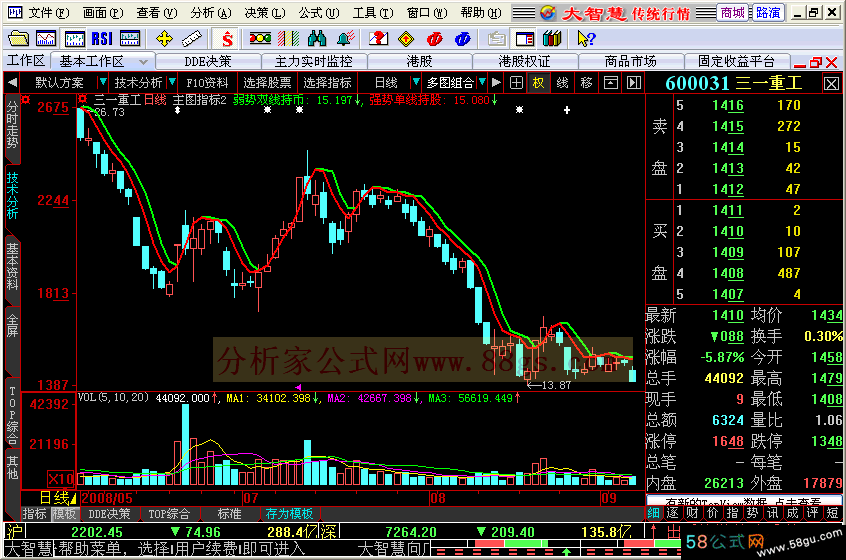Click the white plus marker above chart
The image size is (846, 560).
567,110
